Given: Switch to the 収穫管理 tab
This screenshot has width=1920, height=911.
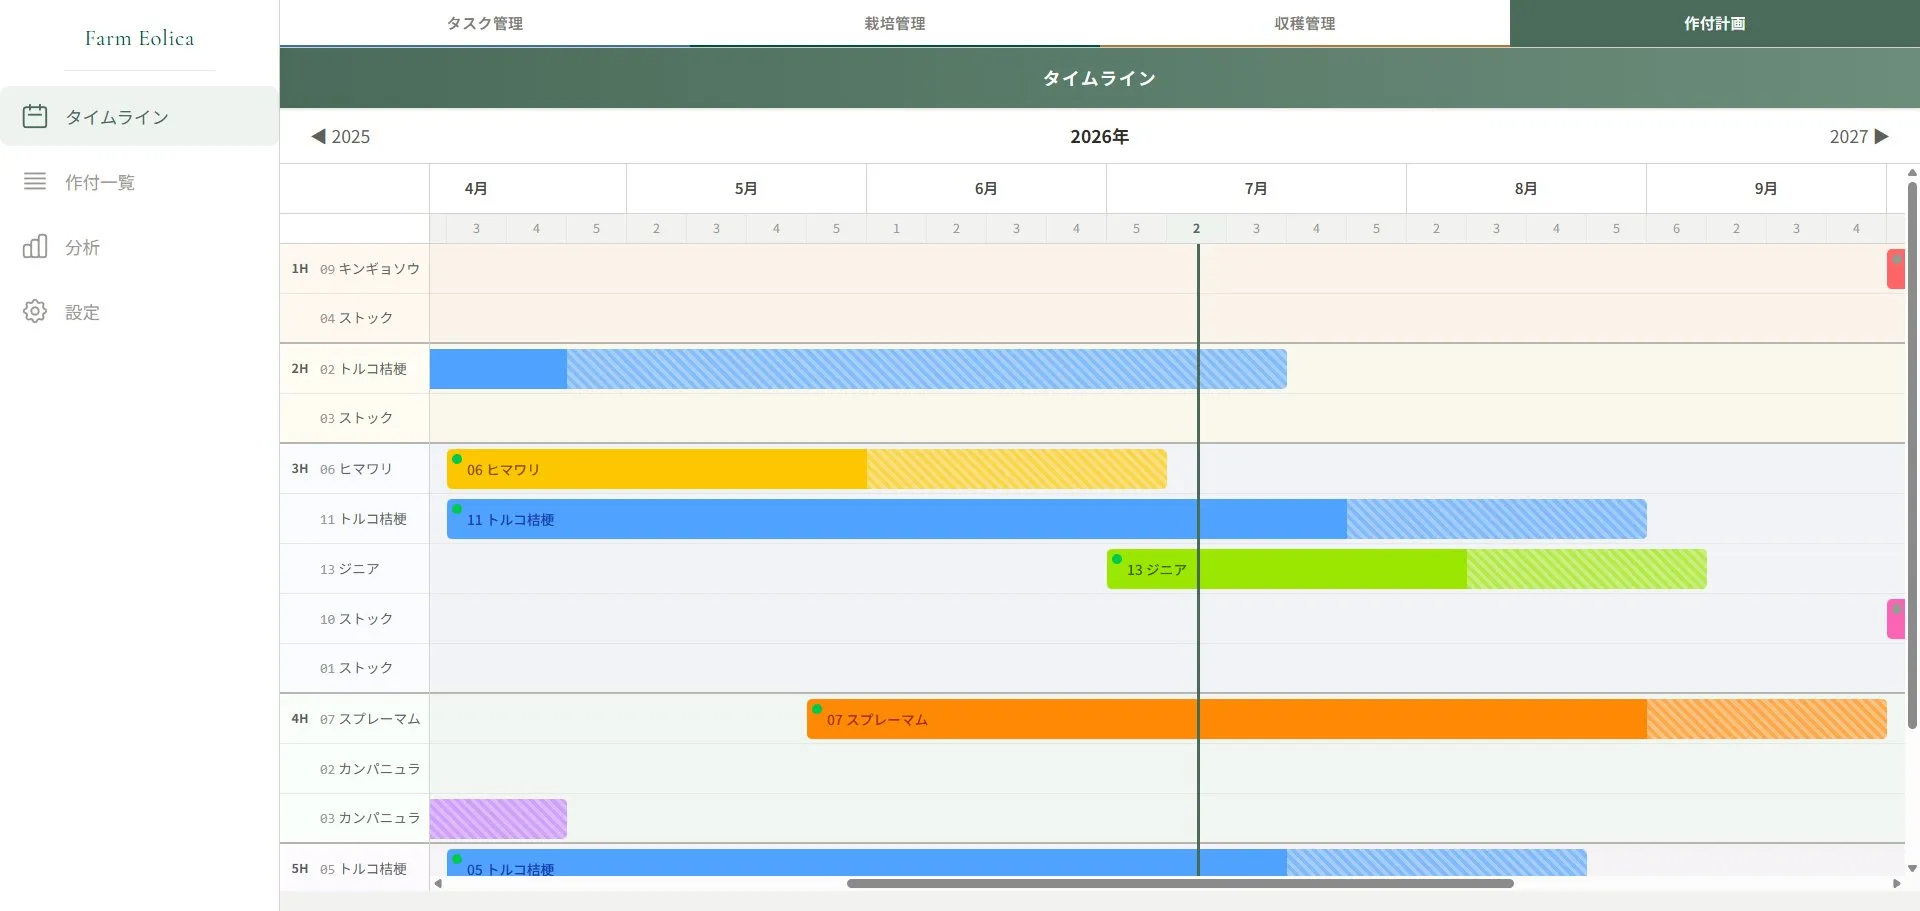Looking at the screenshot, I should coord(1305,23).
